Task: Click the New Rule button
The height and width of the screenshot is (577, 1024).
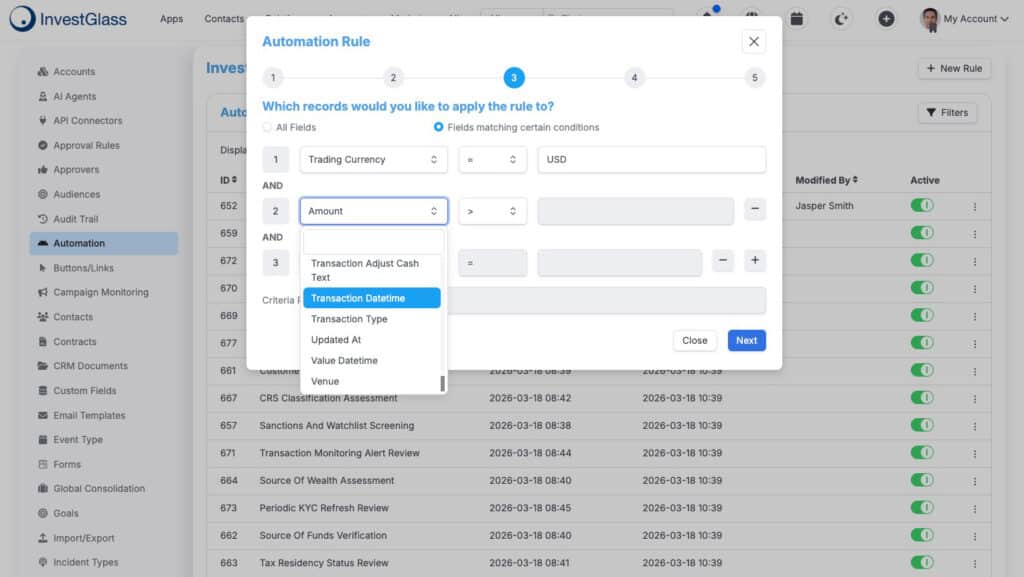Action: [x=954, y=69]
